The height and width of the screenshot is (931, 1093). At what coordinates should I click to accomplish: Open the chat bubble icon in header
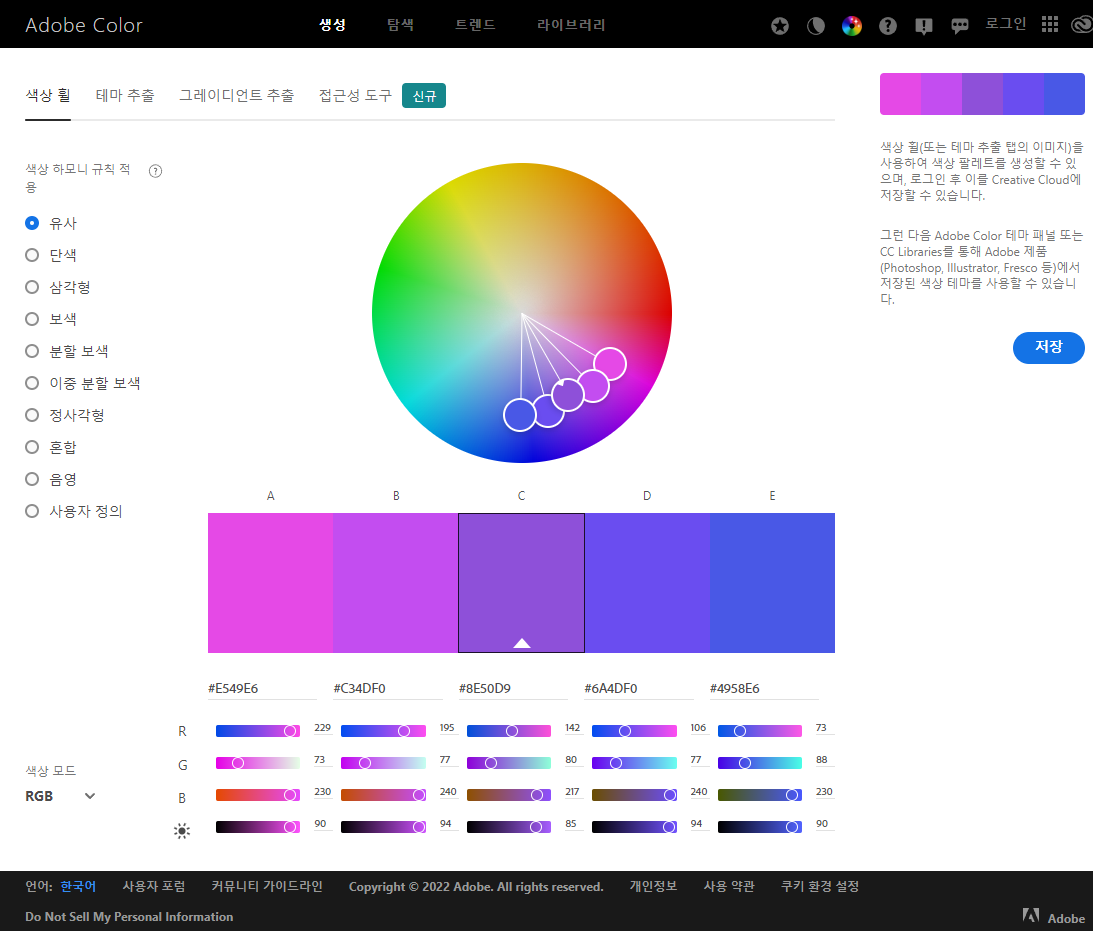pos(960,26)
